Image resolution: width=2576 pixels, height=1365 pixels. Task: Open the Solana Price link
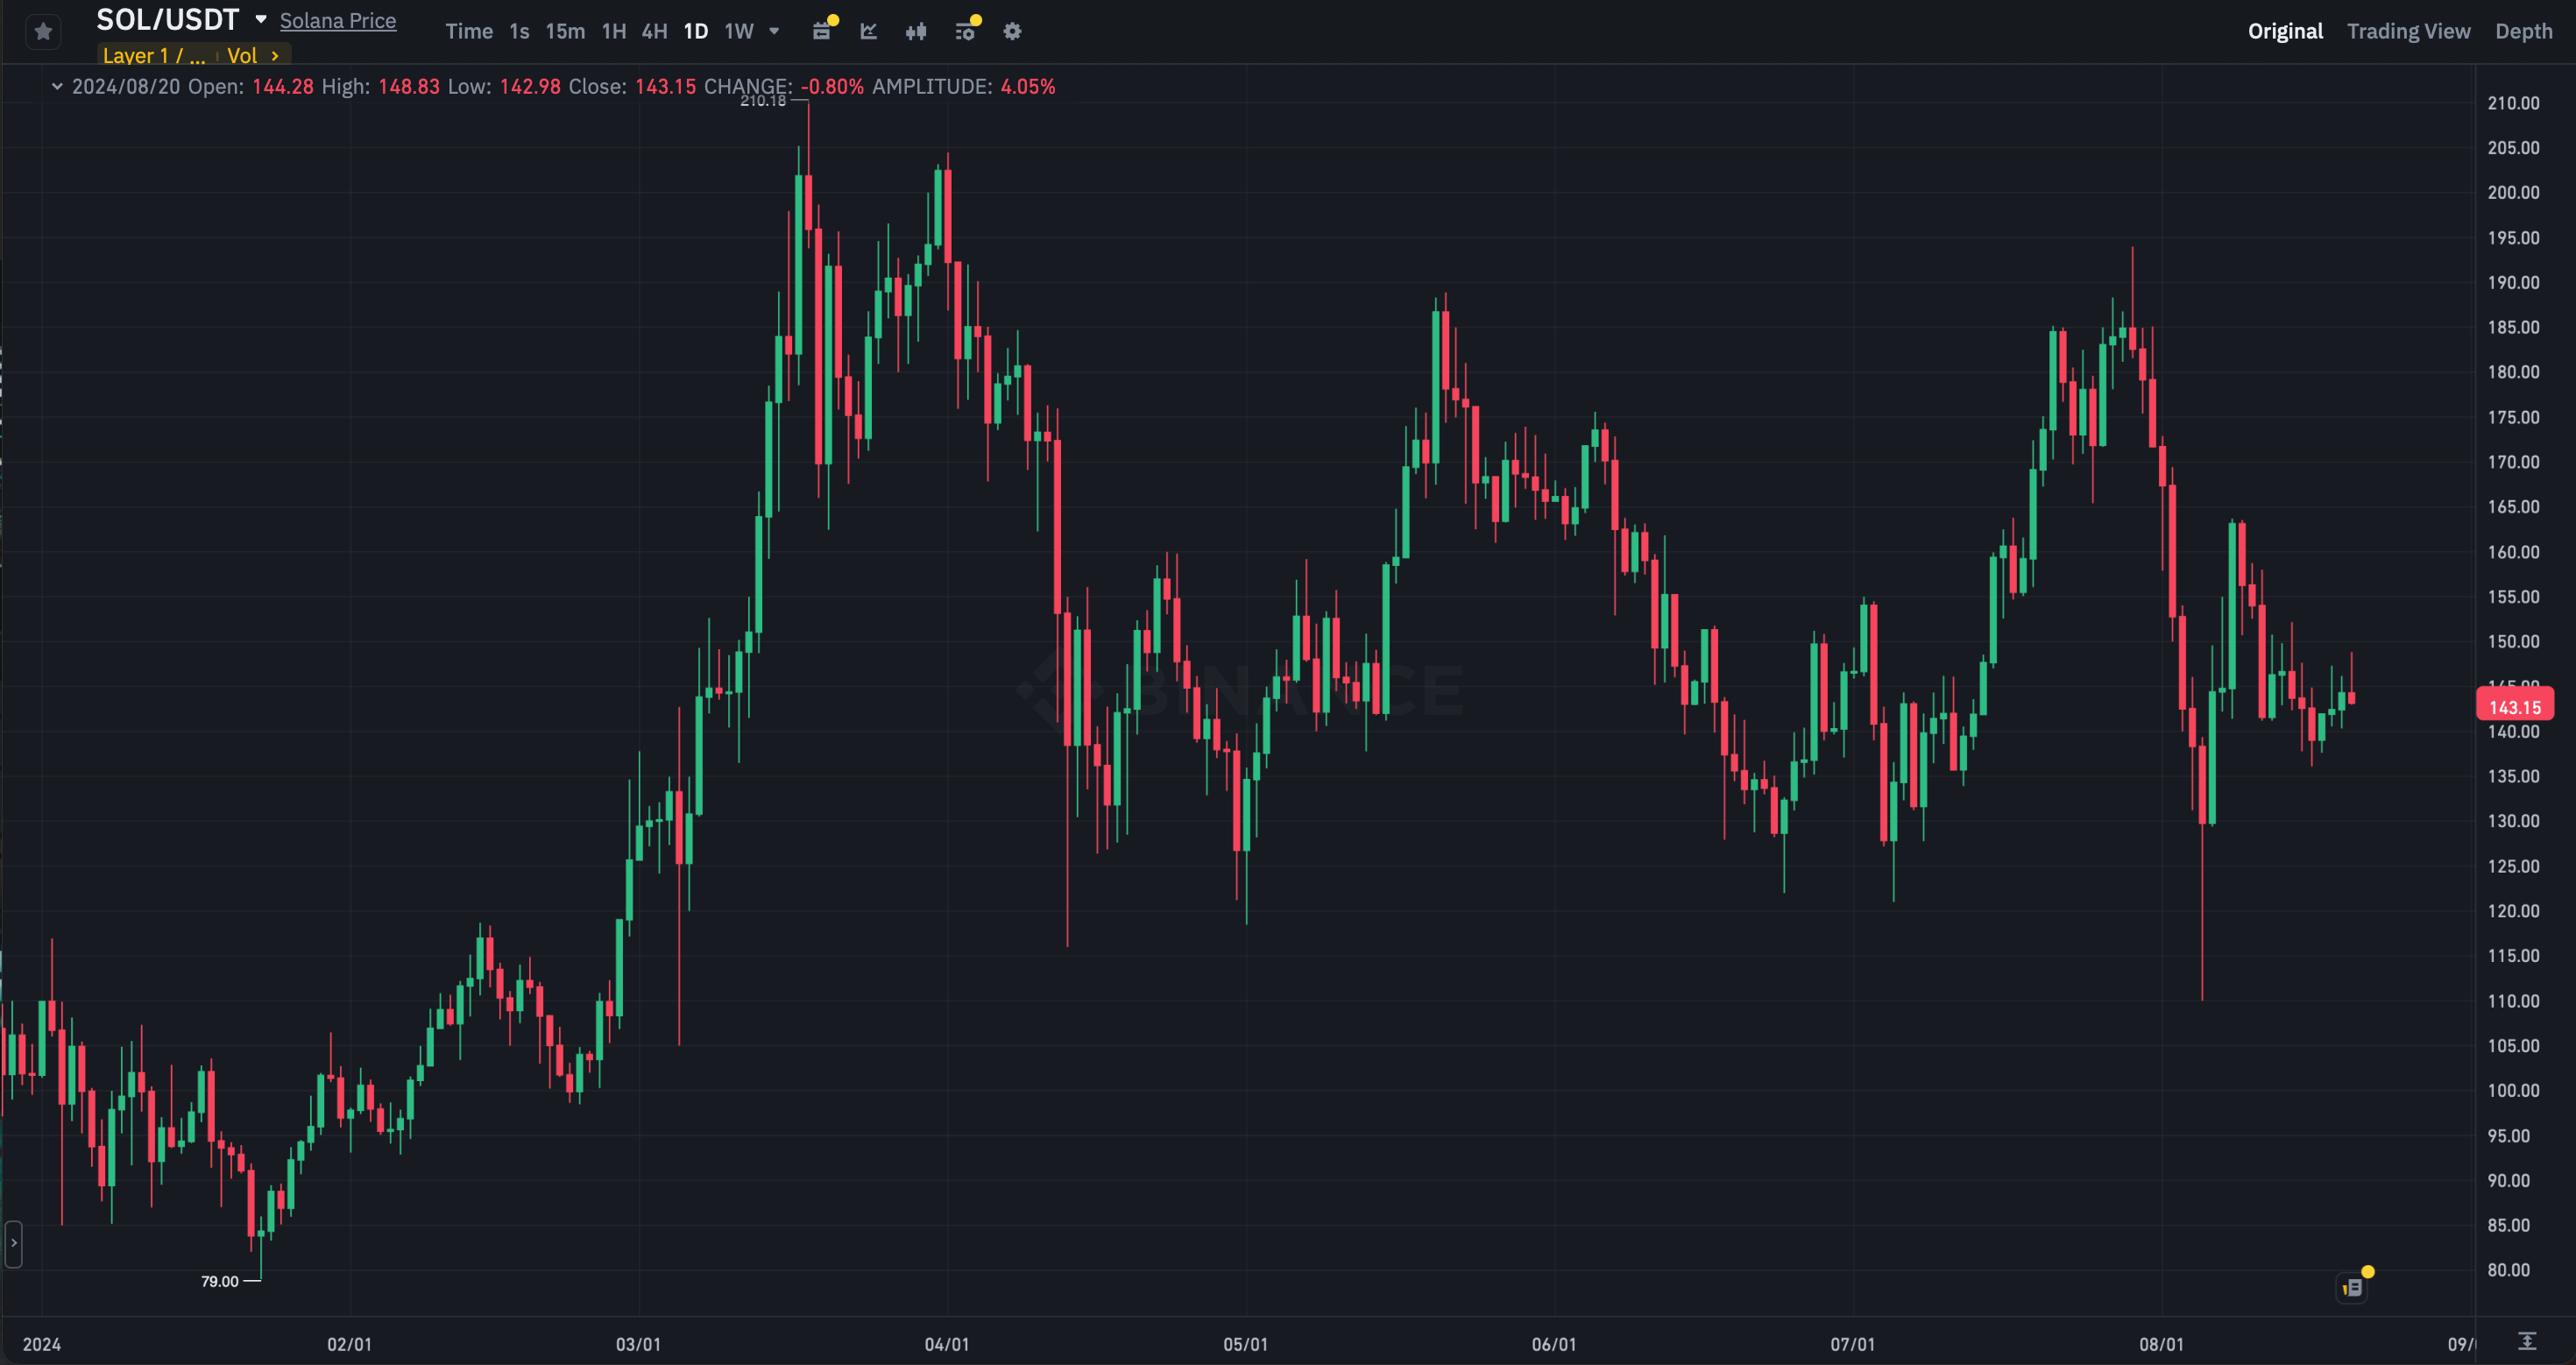pyautogui.click(x=338, y=21)
